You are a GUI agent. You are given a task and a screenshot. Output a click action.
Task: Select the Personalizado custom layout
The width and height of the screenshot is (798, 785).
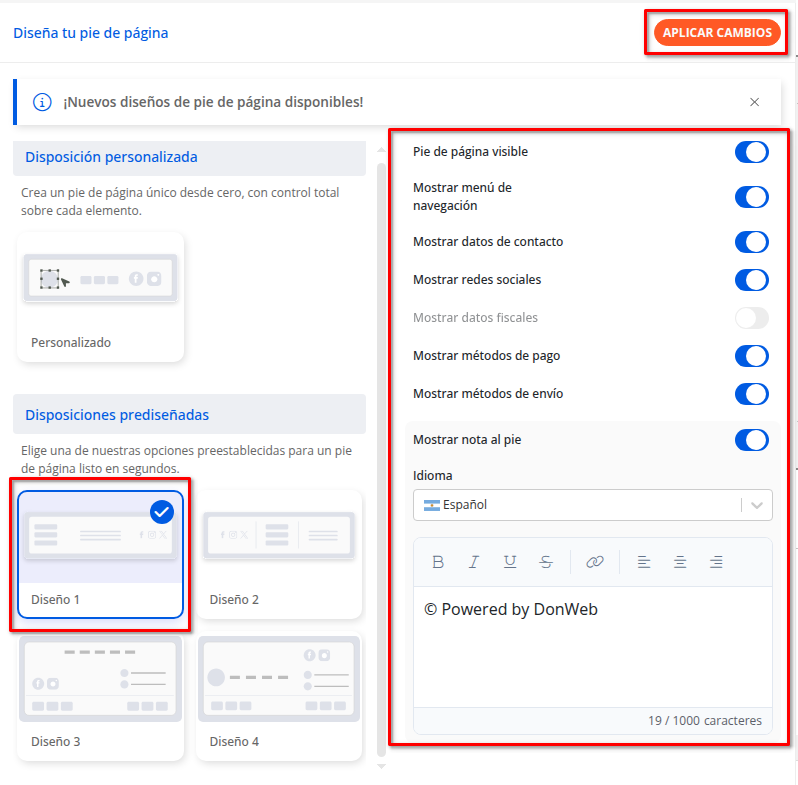click(100, 296)
